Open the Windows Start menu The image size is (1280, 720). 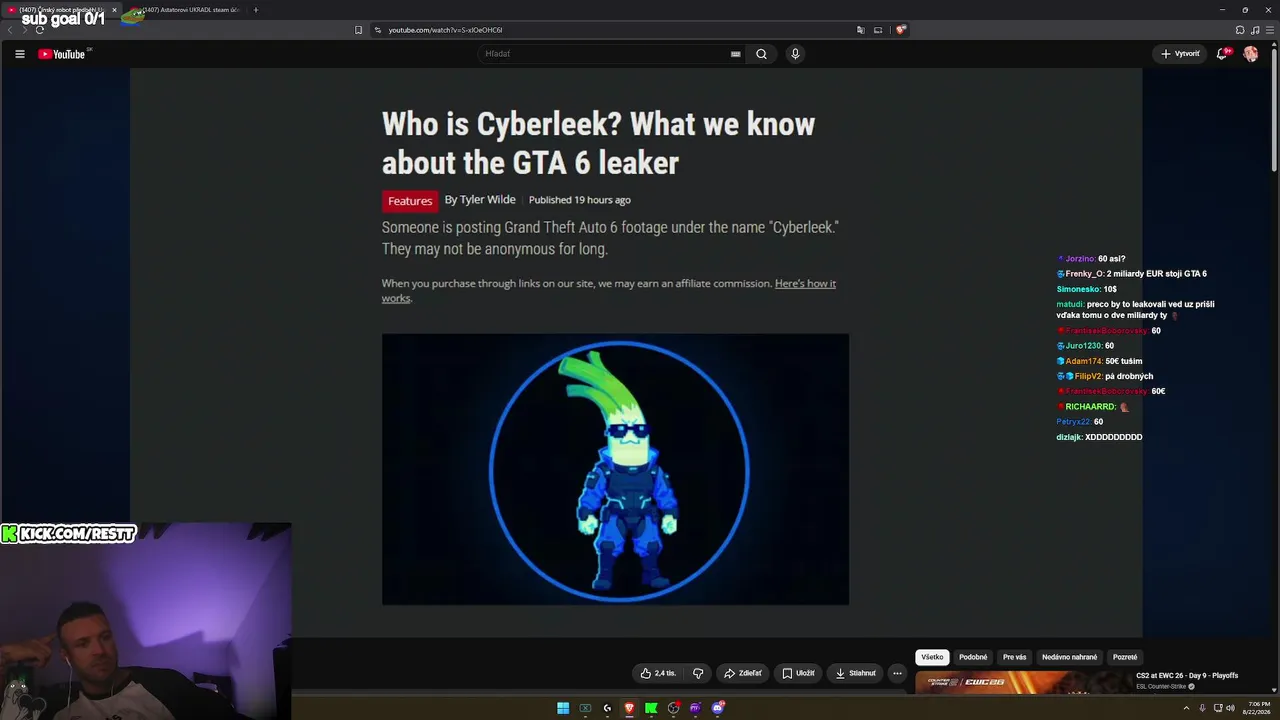pyautogui.click(x=563, y=708)
